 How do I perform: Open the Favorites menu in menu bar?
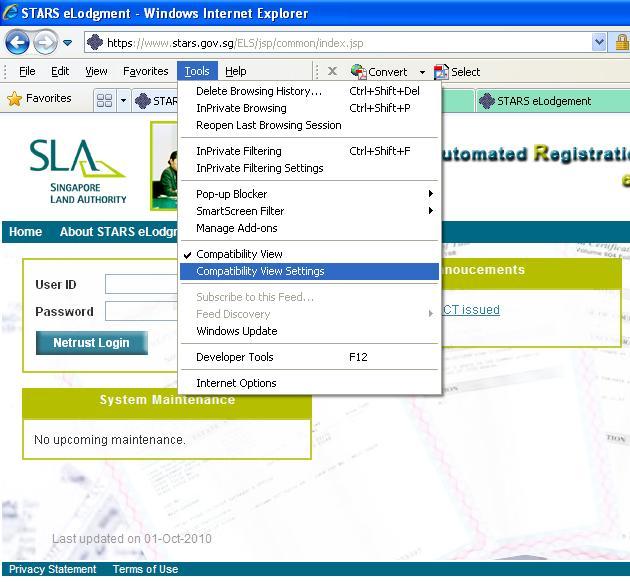click(145, 71)
